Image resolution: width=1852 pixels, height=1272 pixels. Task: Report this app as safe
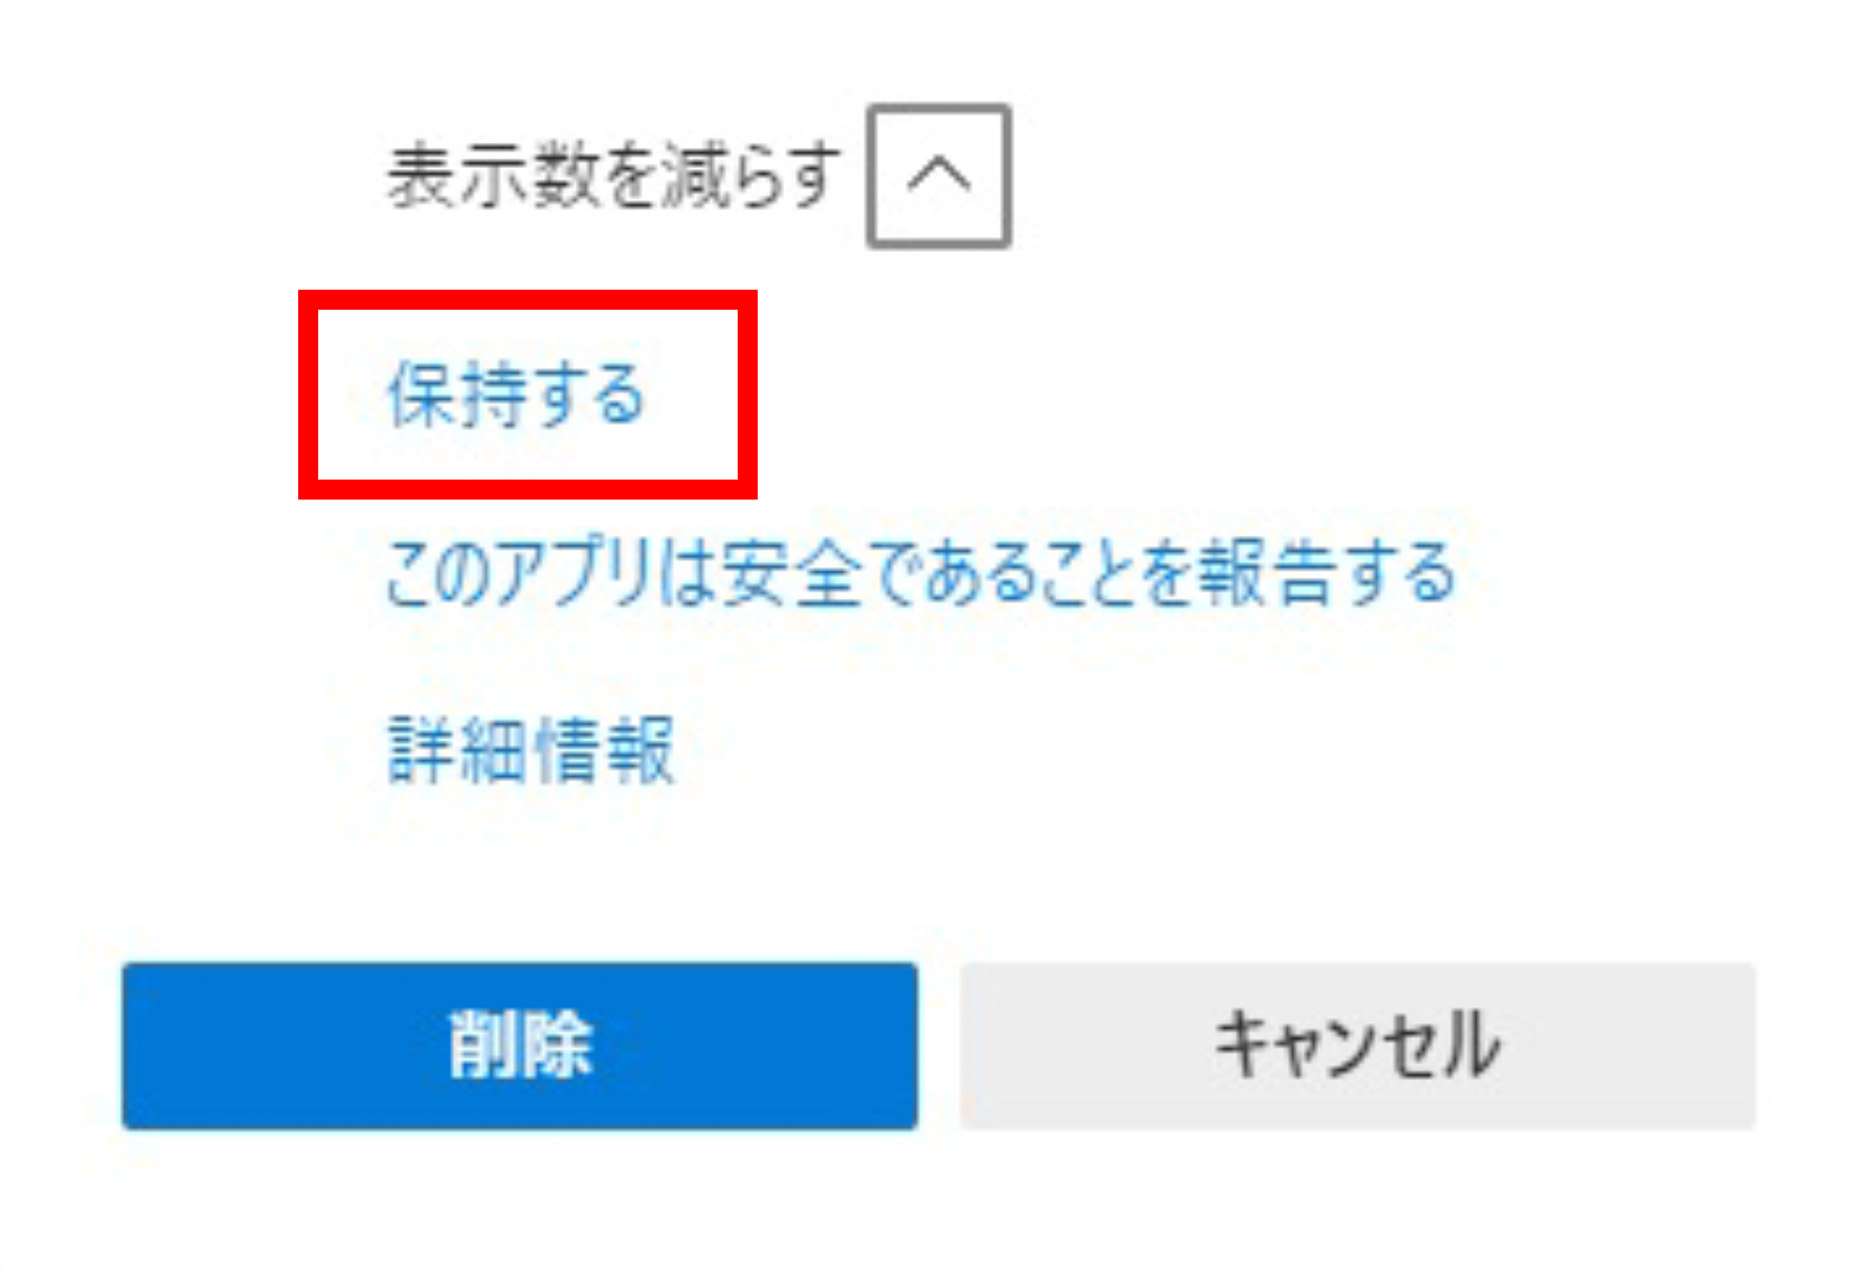[921, 572]
